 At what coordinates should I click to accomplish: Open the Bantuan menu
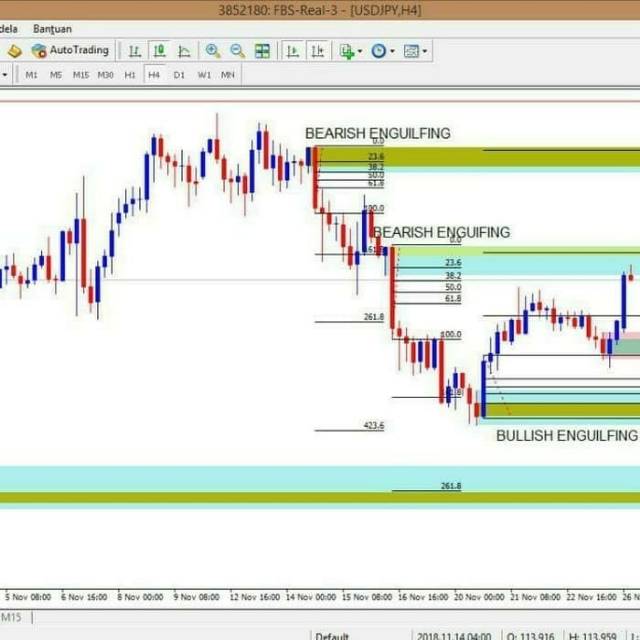52,29
